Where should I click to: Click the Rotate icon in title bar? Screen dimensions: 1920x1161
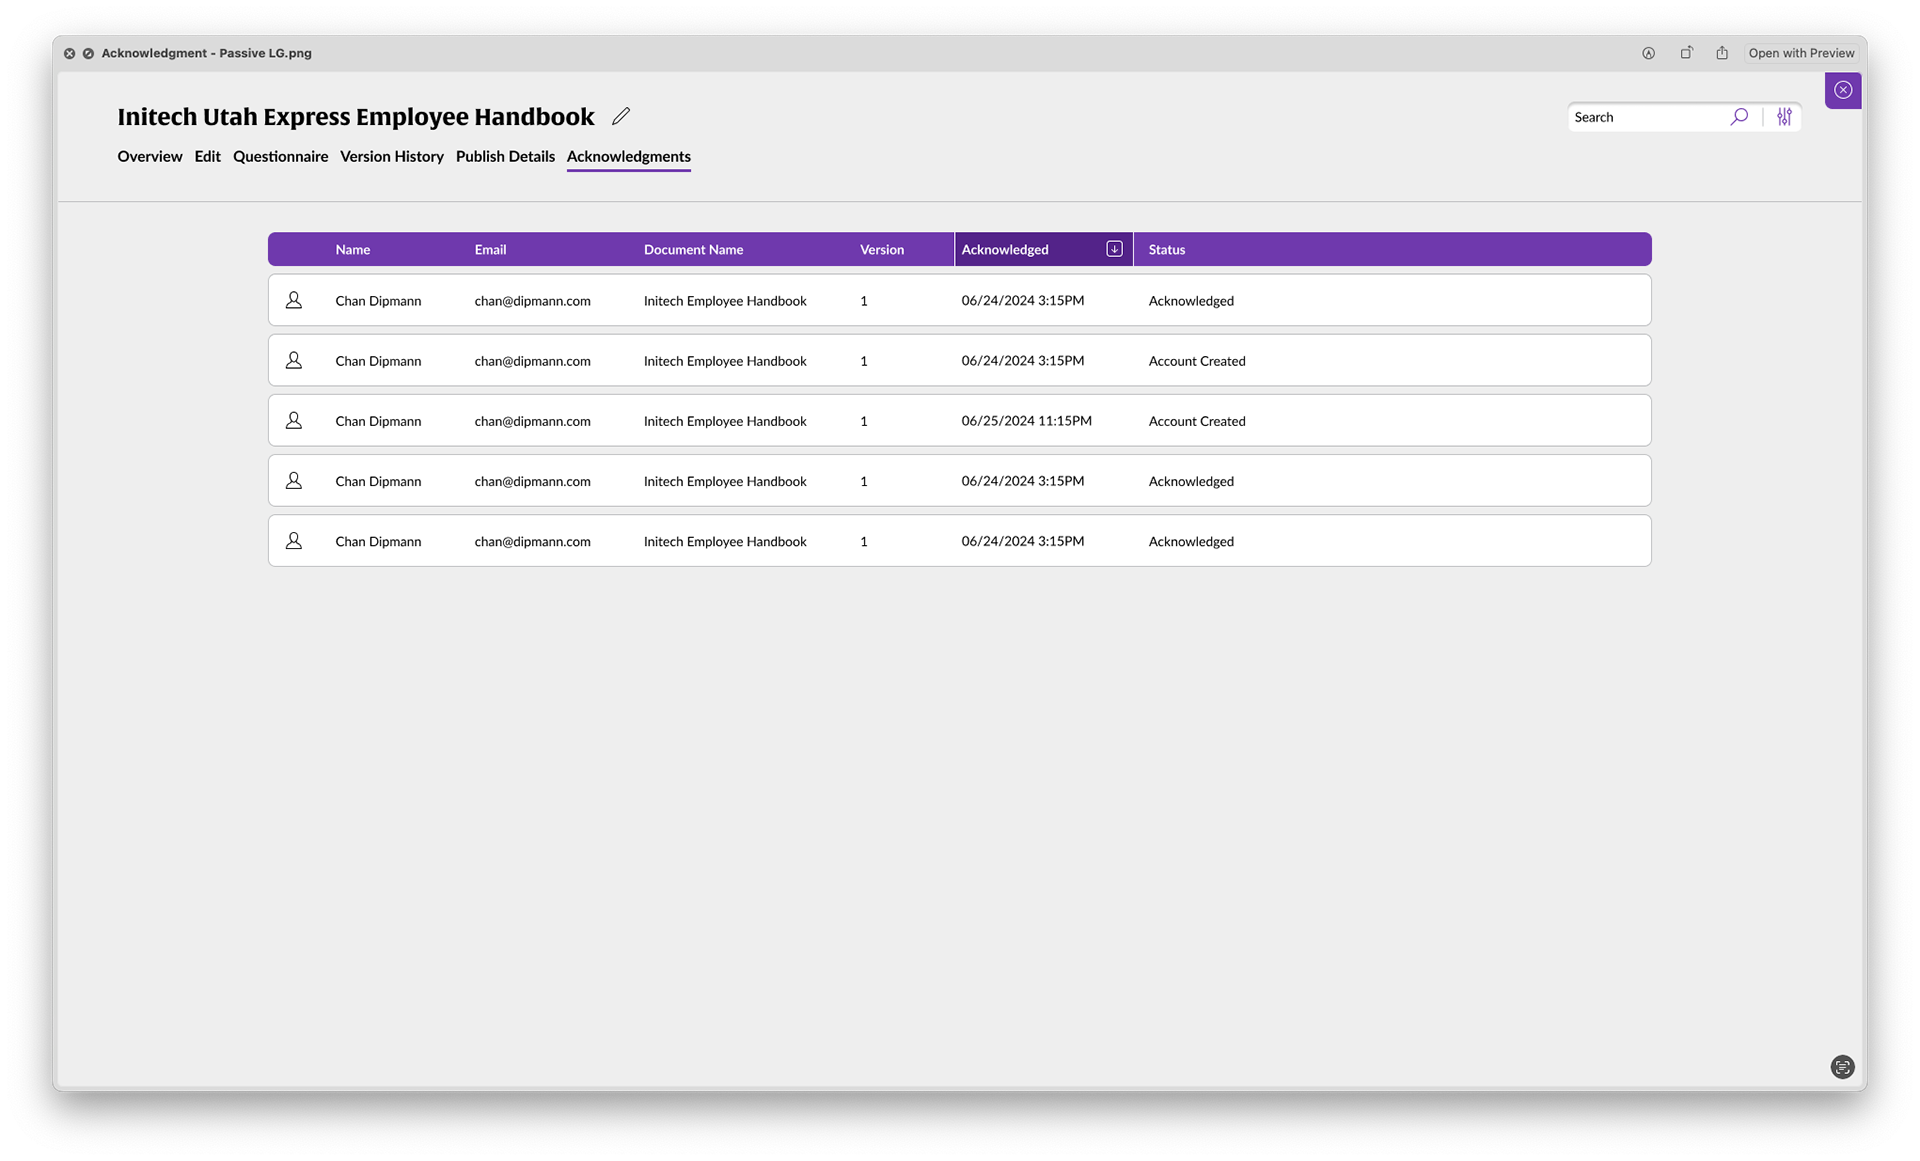1686,53
